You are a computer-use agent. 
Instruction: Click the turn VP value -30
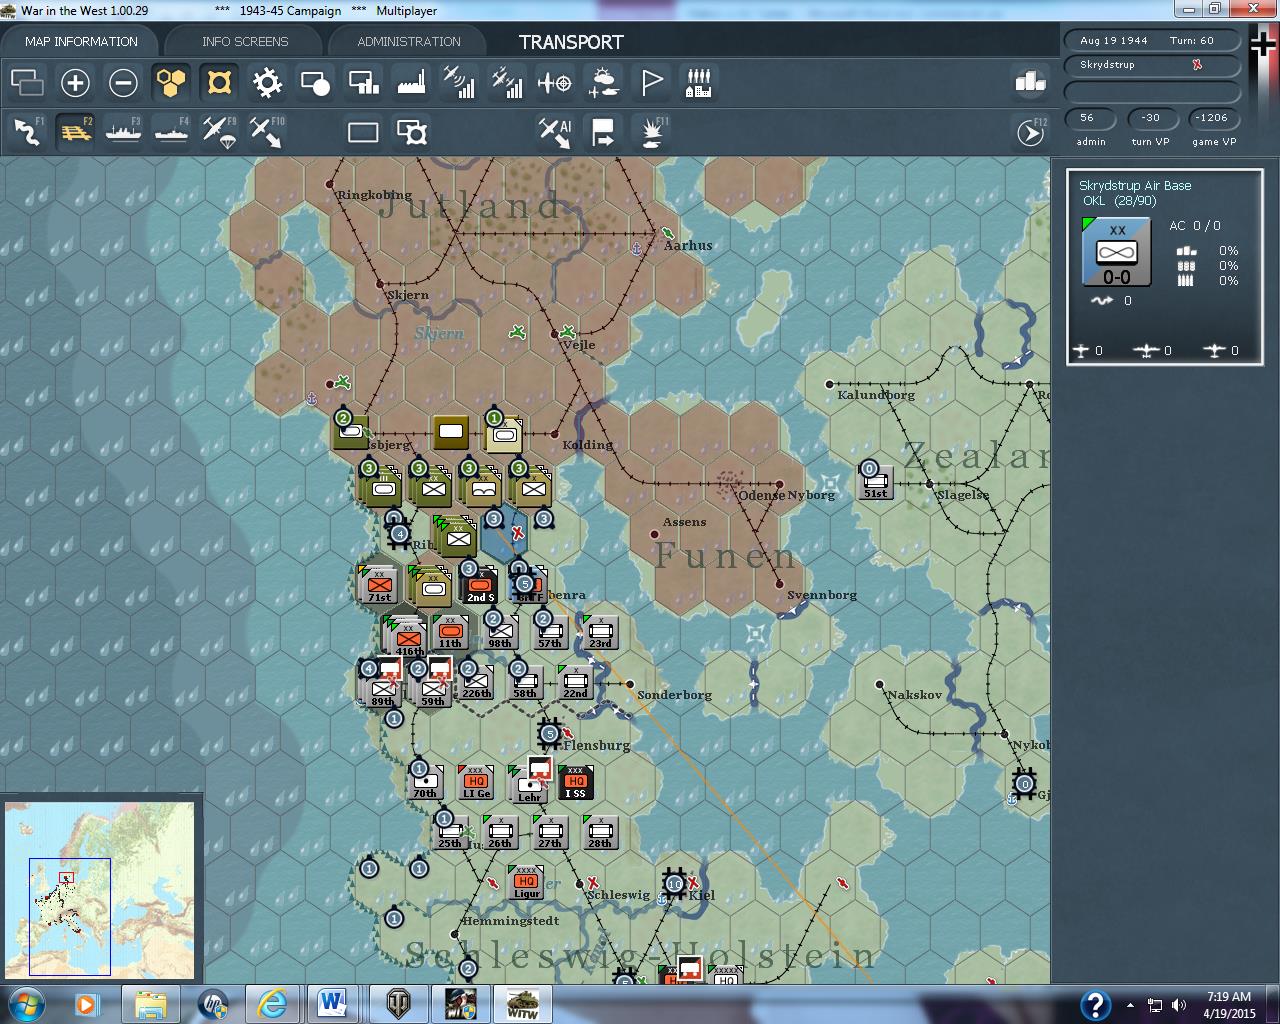1151,118
